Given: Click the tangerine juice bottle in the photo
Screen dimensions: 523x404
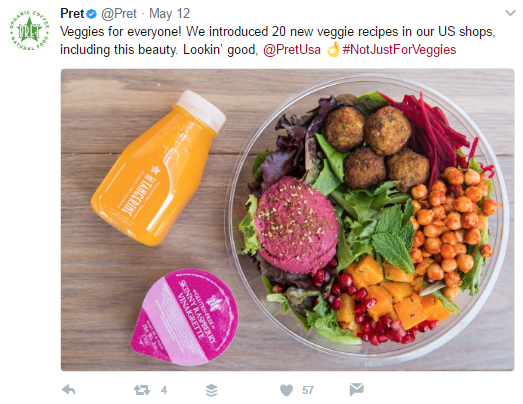Looking at the screenshot, I should click(x=158, y=168).
